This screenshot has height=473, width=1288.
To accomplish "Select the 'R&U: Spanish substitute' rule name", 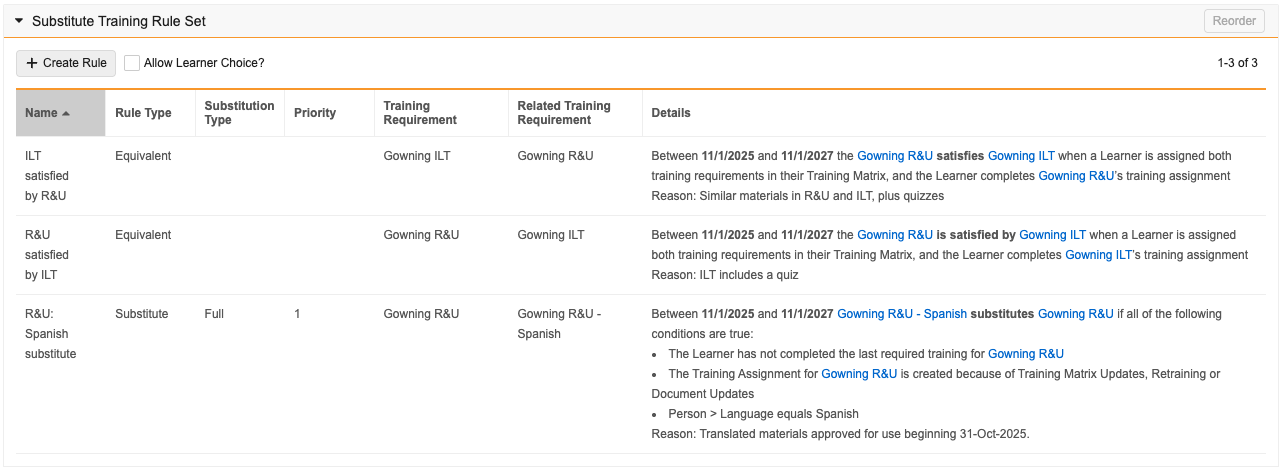I will [50, 334].
